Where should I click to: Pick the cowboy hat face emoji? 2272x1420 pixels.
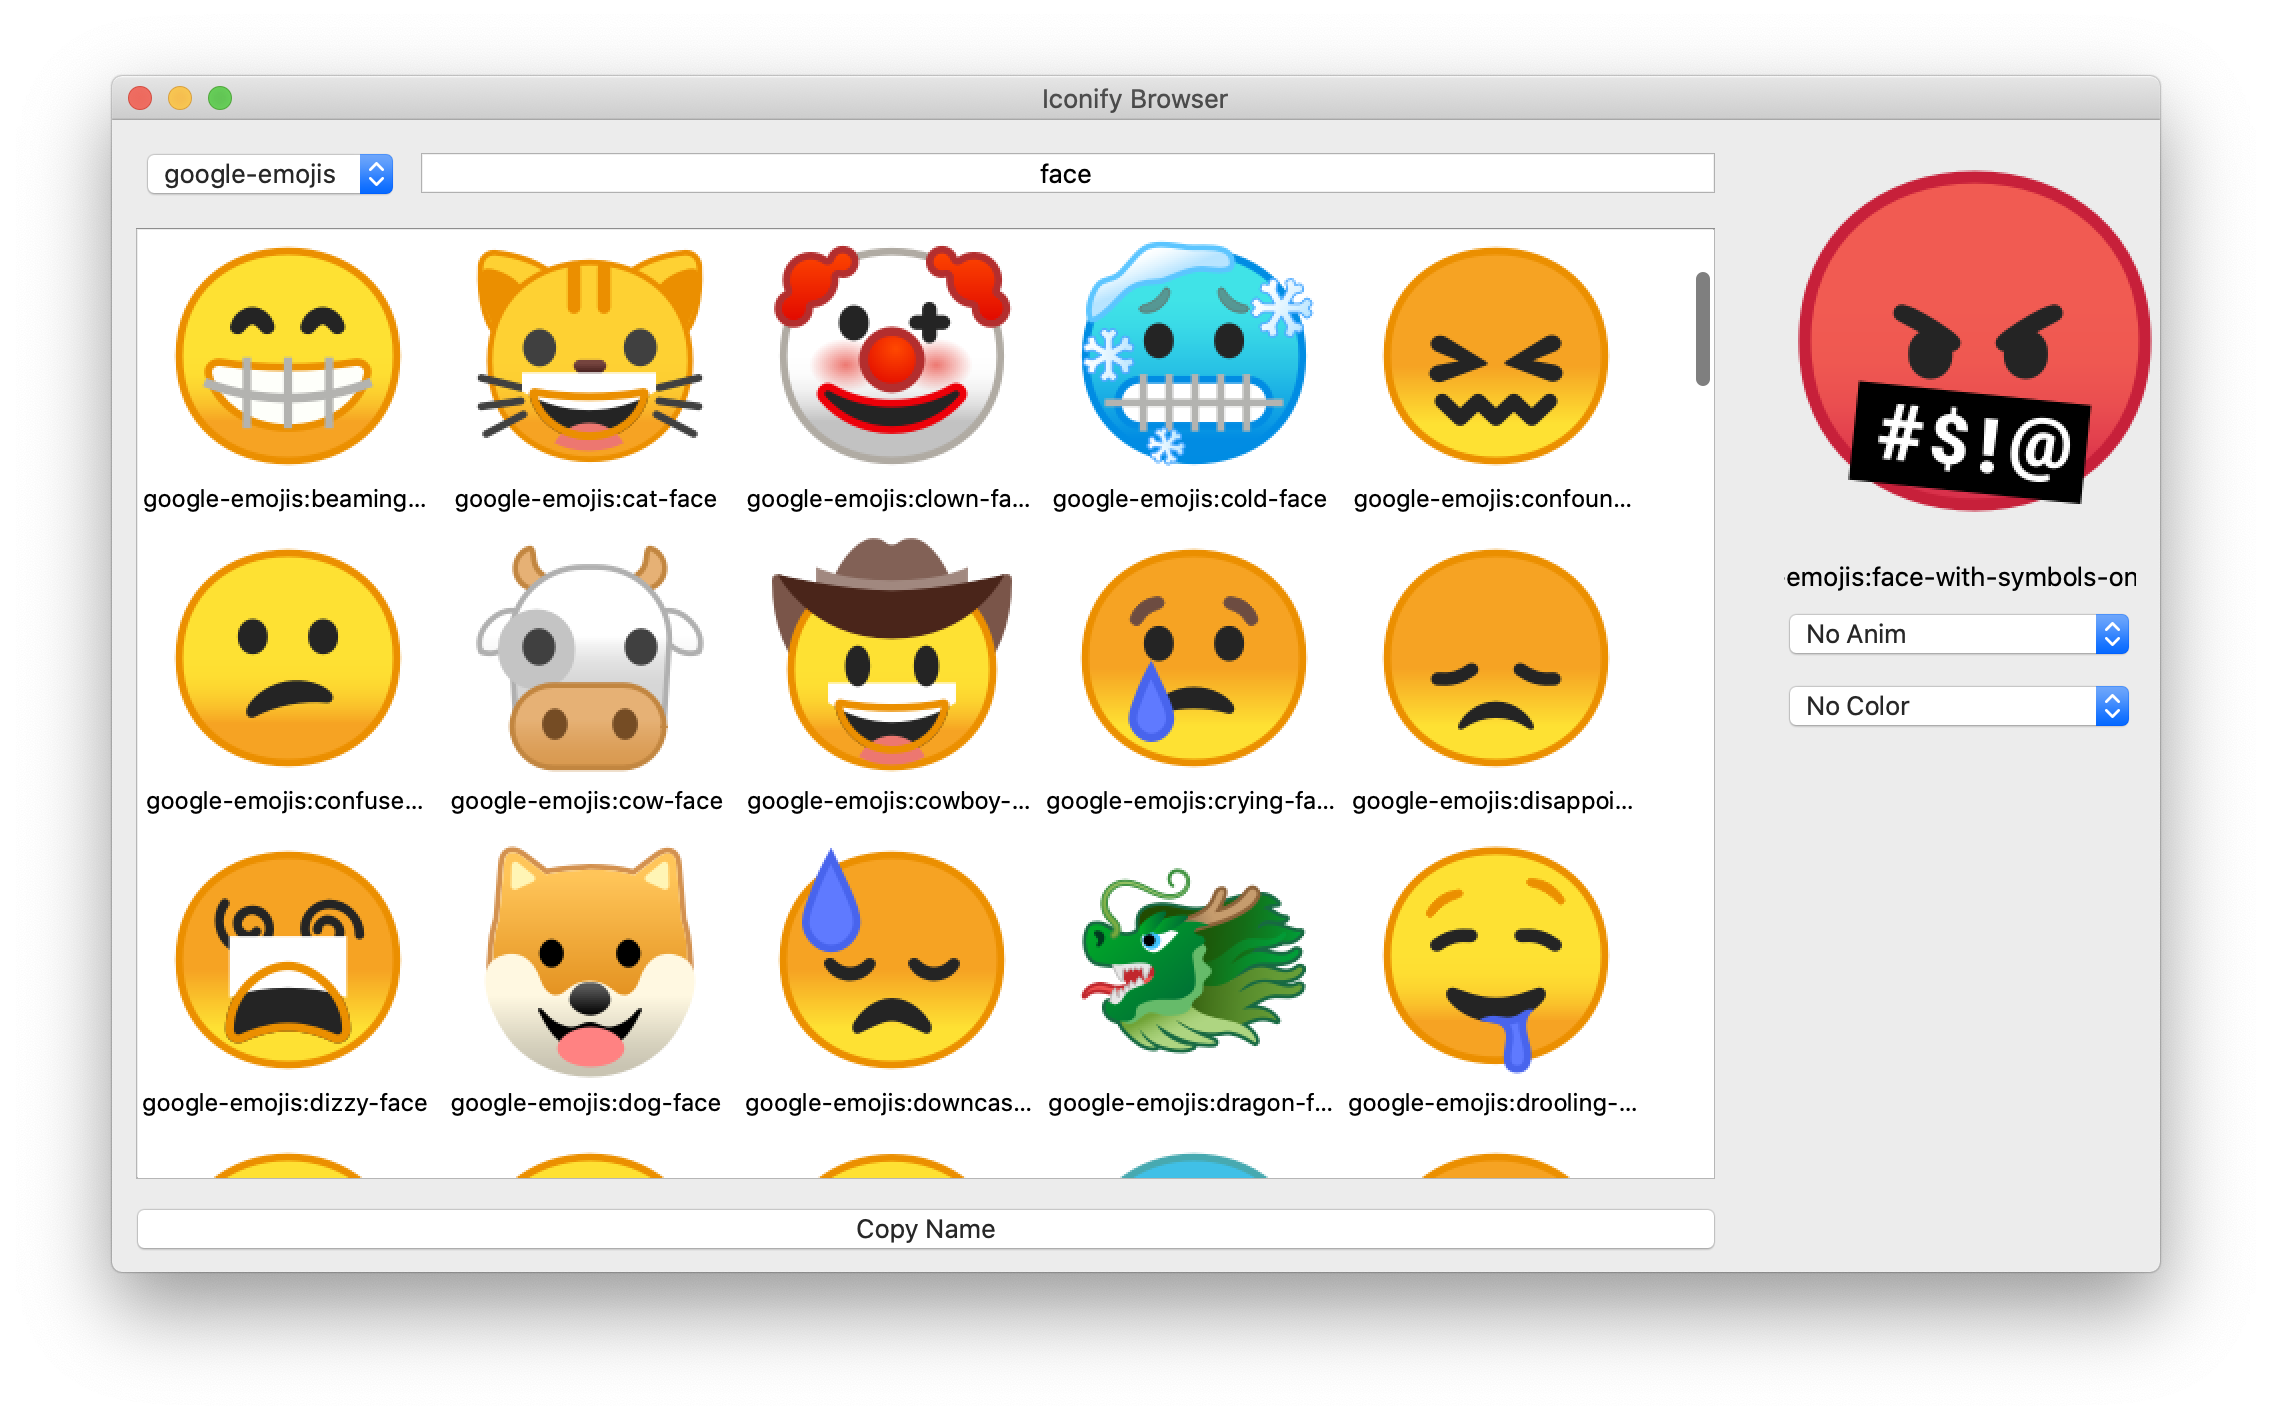pyautogui.click(x=891, y=658)
